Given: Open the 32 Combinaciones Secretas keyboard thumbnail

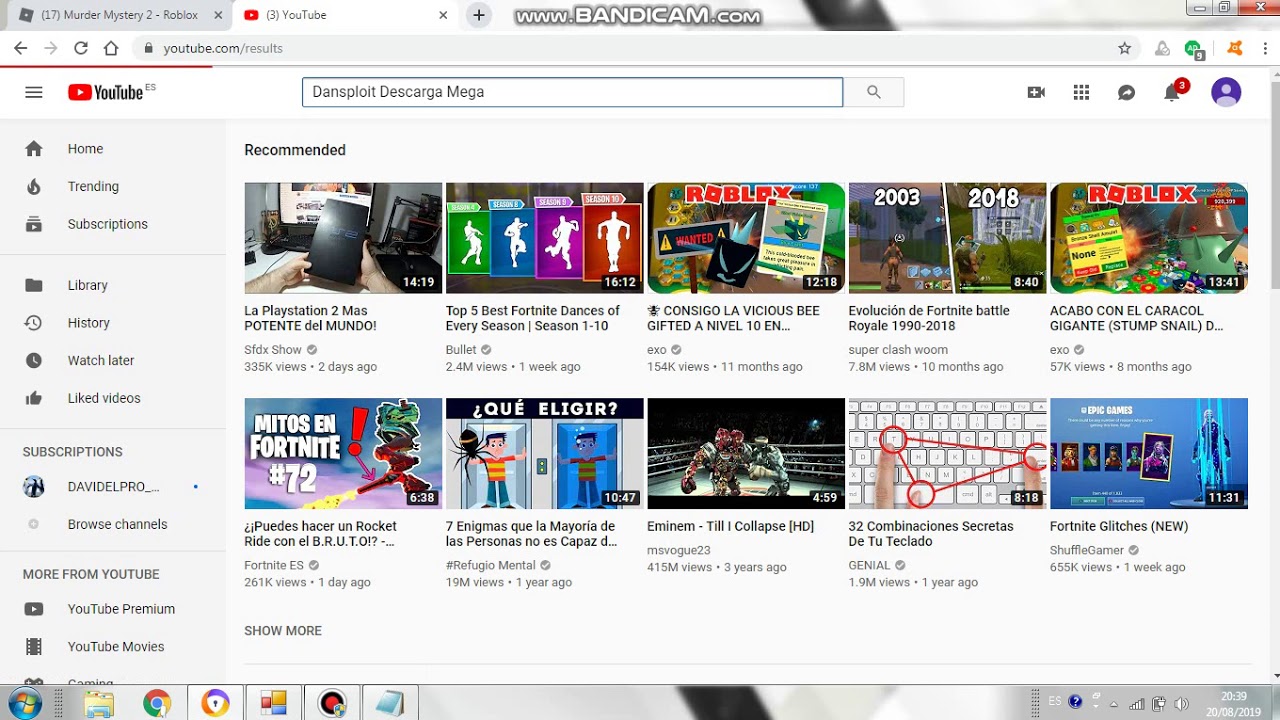Looking at the screenshot, I should click(947, 454).
